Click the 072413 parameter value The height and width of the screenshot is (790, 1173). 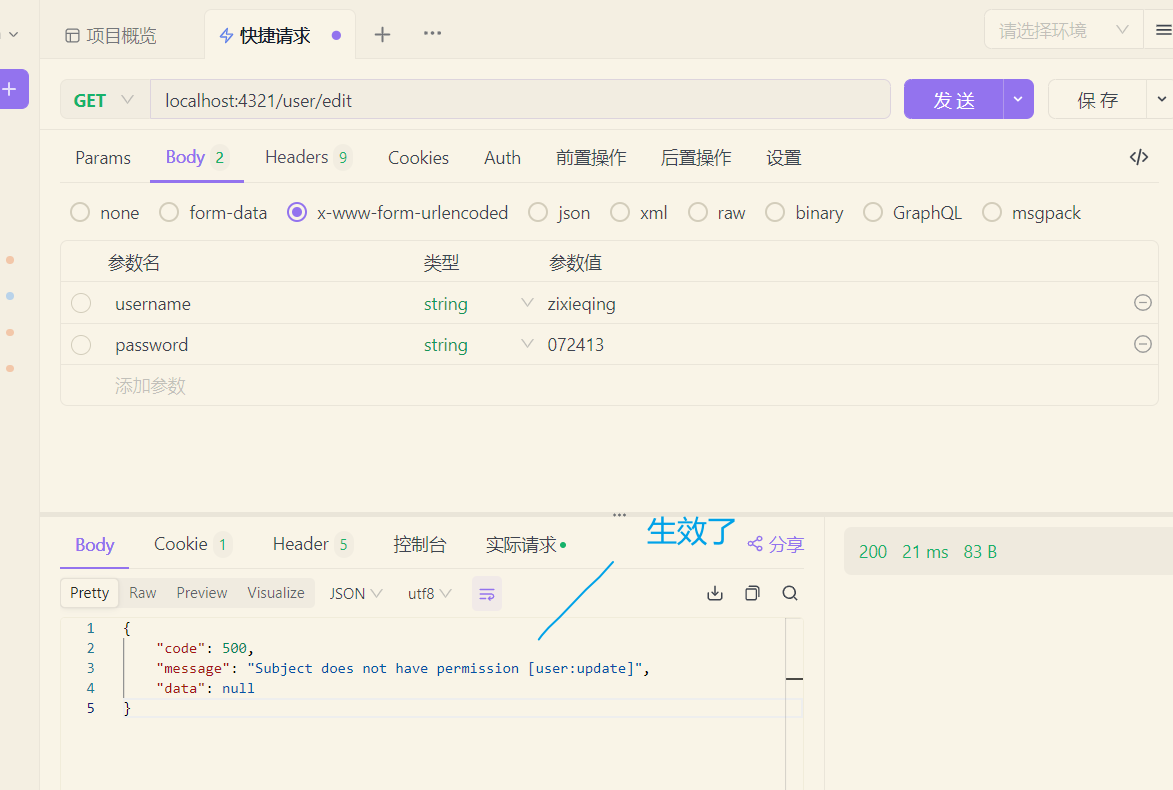pyautogui.click(x=575, y=345)
